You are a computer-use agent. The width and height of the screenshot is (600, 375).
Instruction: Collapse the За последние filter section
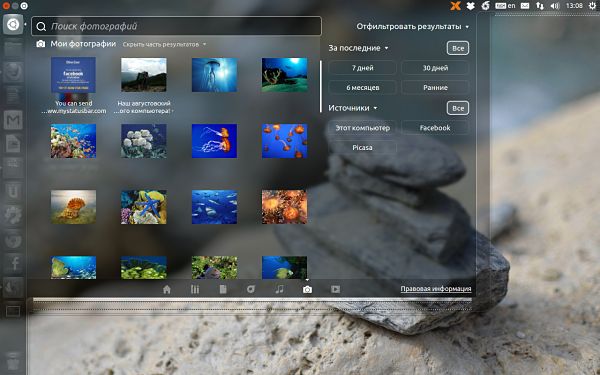click(x=358, y=48)
